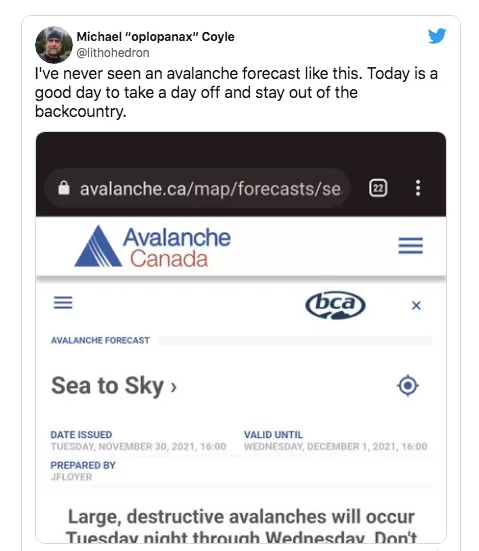Close the forecast panel with the X

[x=416, y=305]
